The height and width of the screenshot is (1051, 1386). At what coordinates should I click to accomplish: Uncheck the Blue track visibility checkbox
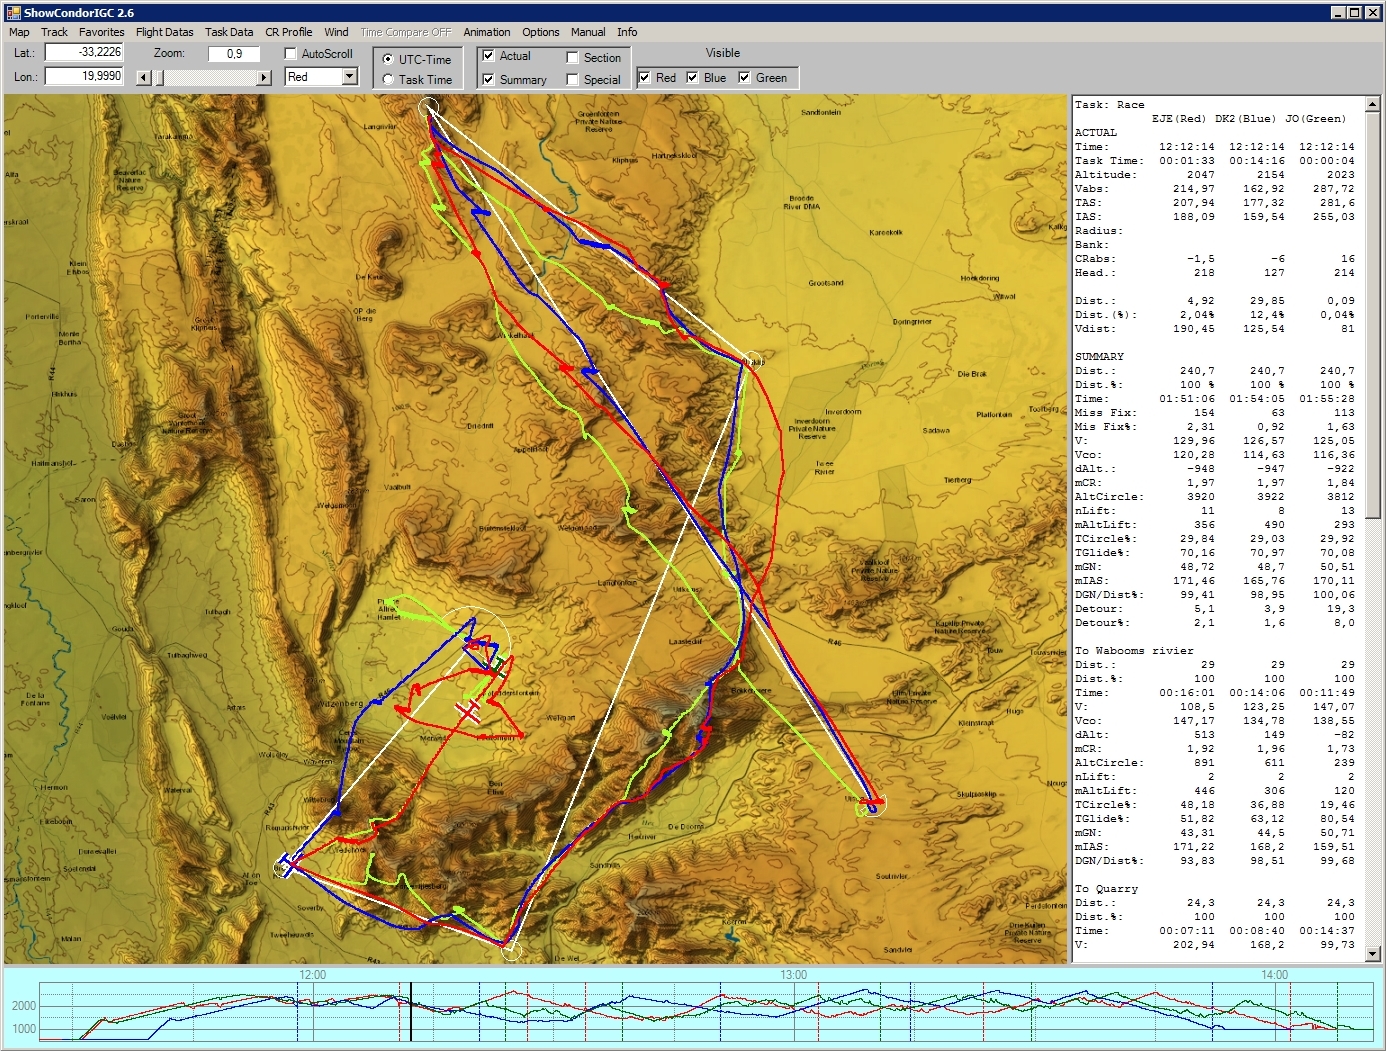[x=692, y=77]
